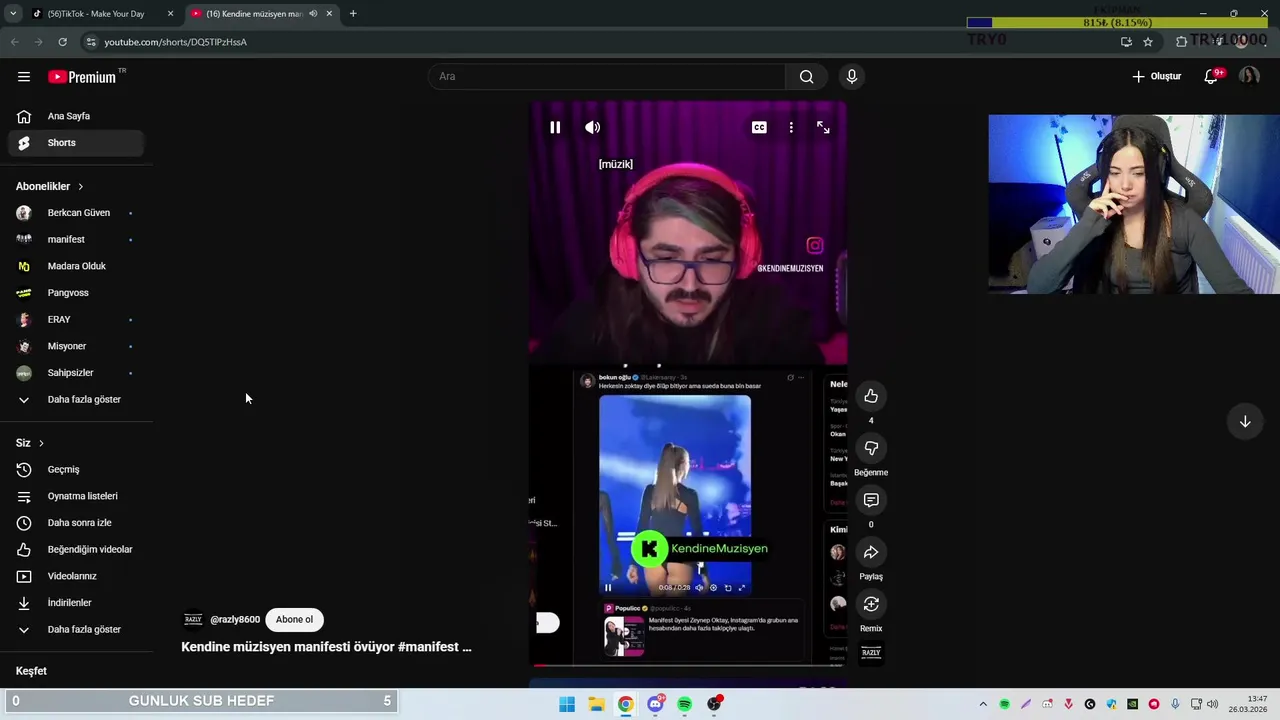
Task: Open the Short's three-dot more menu
Action: [791, 127]
